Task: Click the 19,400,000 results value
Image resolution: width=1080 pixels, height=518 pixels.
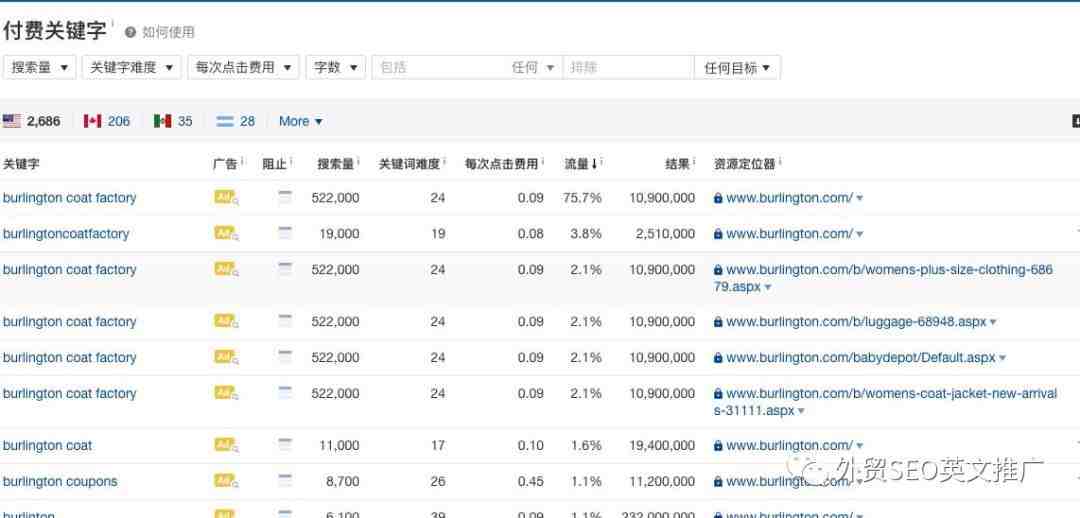Action: 662,446
